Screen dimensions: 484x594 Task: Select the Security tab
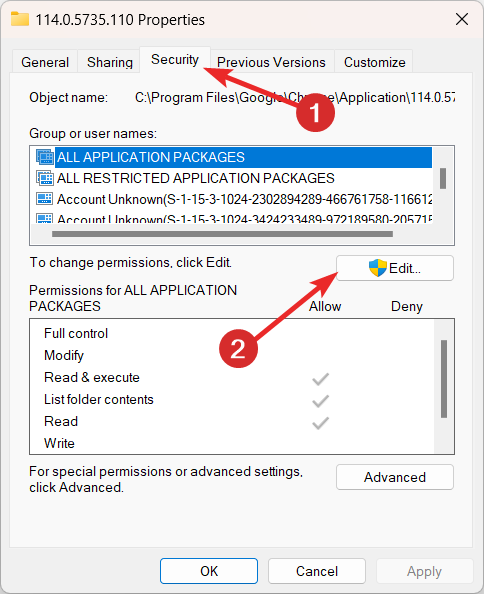pyautogui.click(x=175, y=59)
